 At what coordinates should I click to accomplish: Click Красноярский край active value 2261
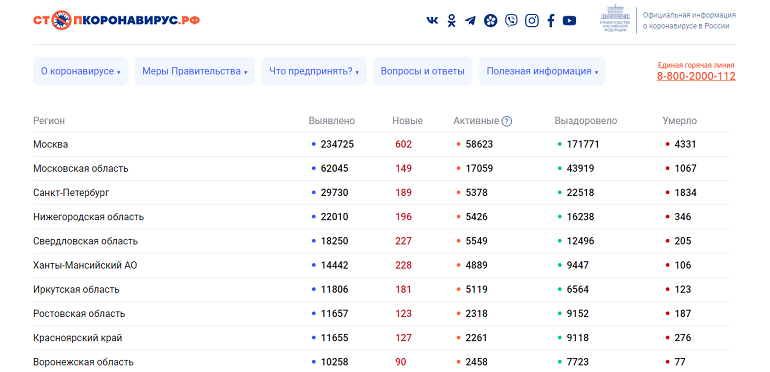(x=476, y=338)
